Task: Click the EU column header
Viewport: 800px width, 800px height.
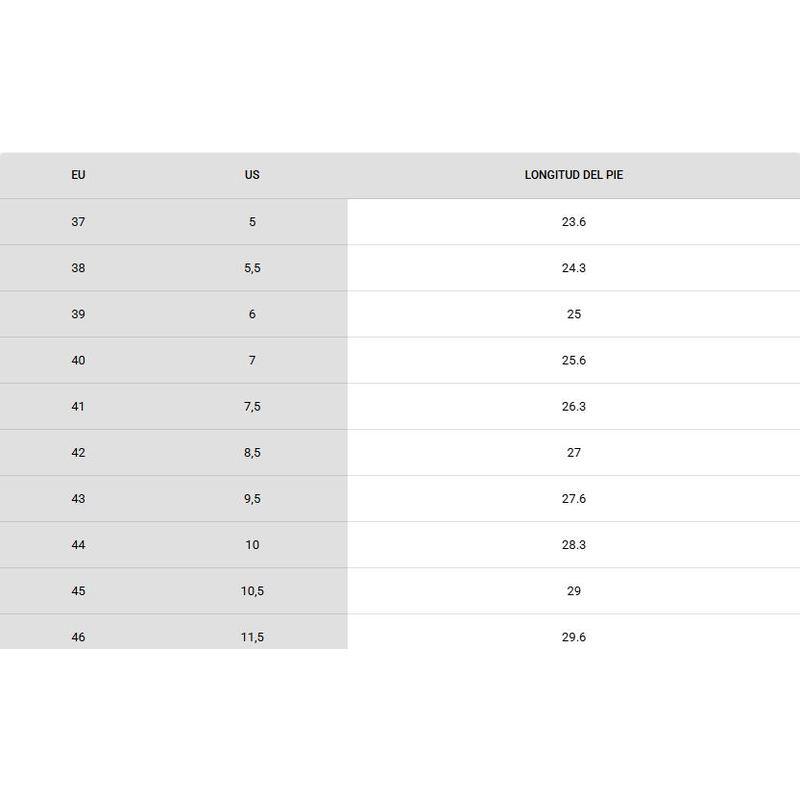Action: [78, 175]
